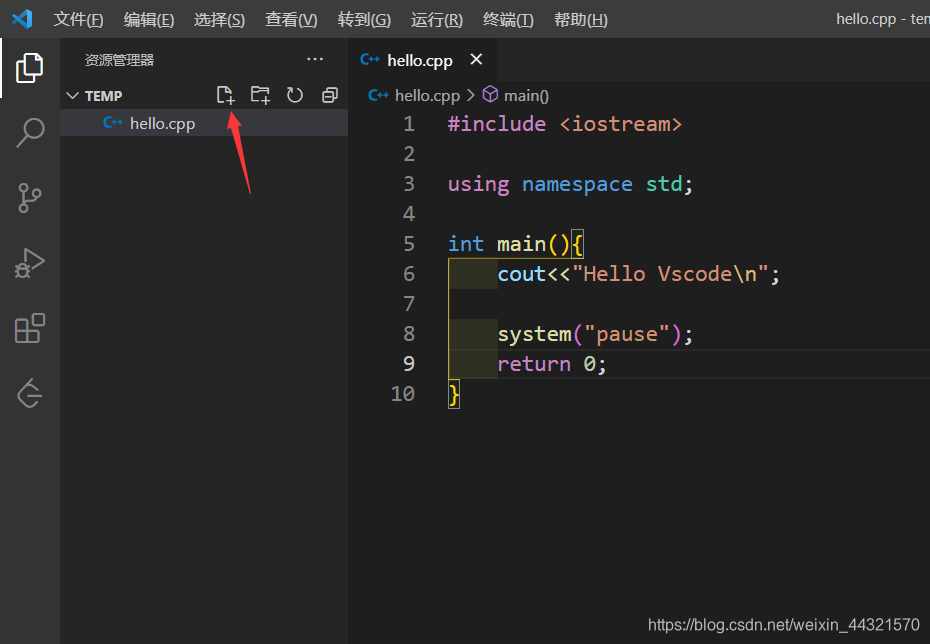The height and width of the screenshot is (644, 930).
Task: Open the 选择(S) menu
Action: click(219, 20)
